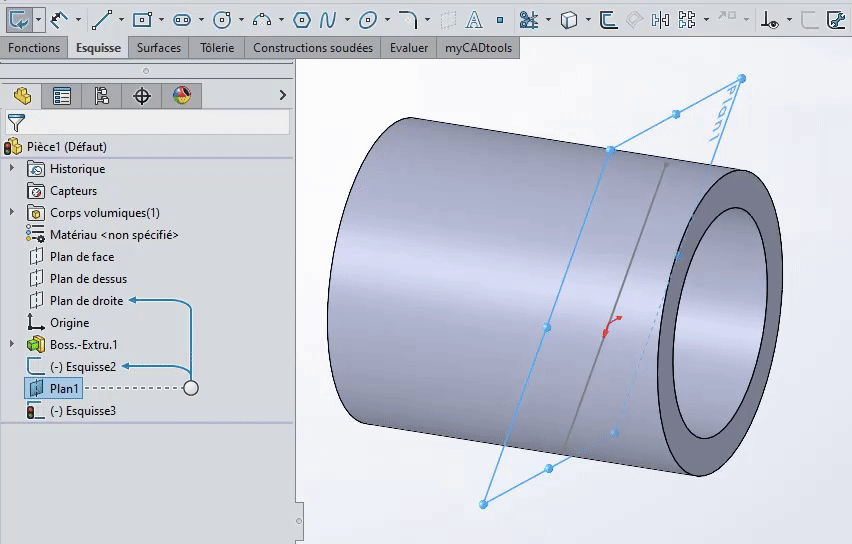Open the Sketch Fillet dropdown arrow
Screen dimensions: 852x544
(x=428, y=20)
